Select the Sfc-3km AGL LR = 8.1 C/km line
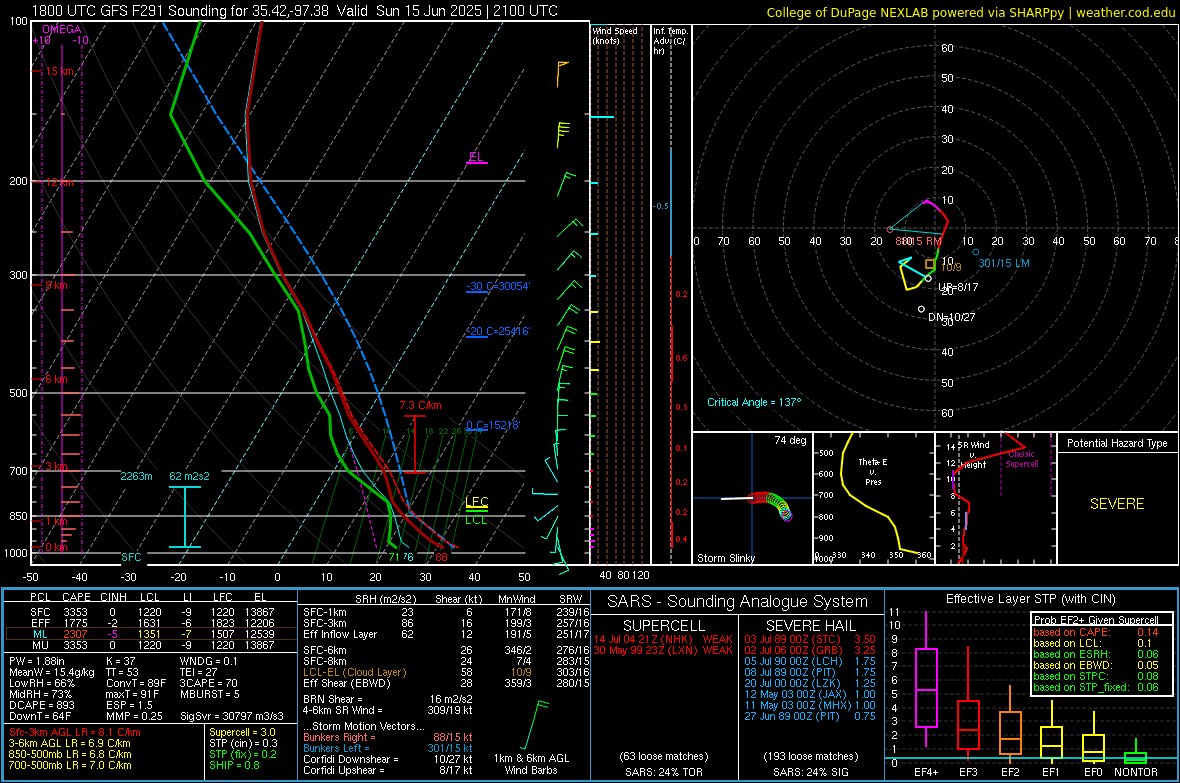Screen dimensions: 1180x783 [x=75, y=733]
